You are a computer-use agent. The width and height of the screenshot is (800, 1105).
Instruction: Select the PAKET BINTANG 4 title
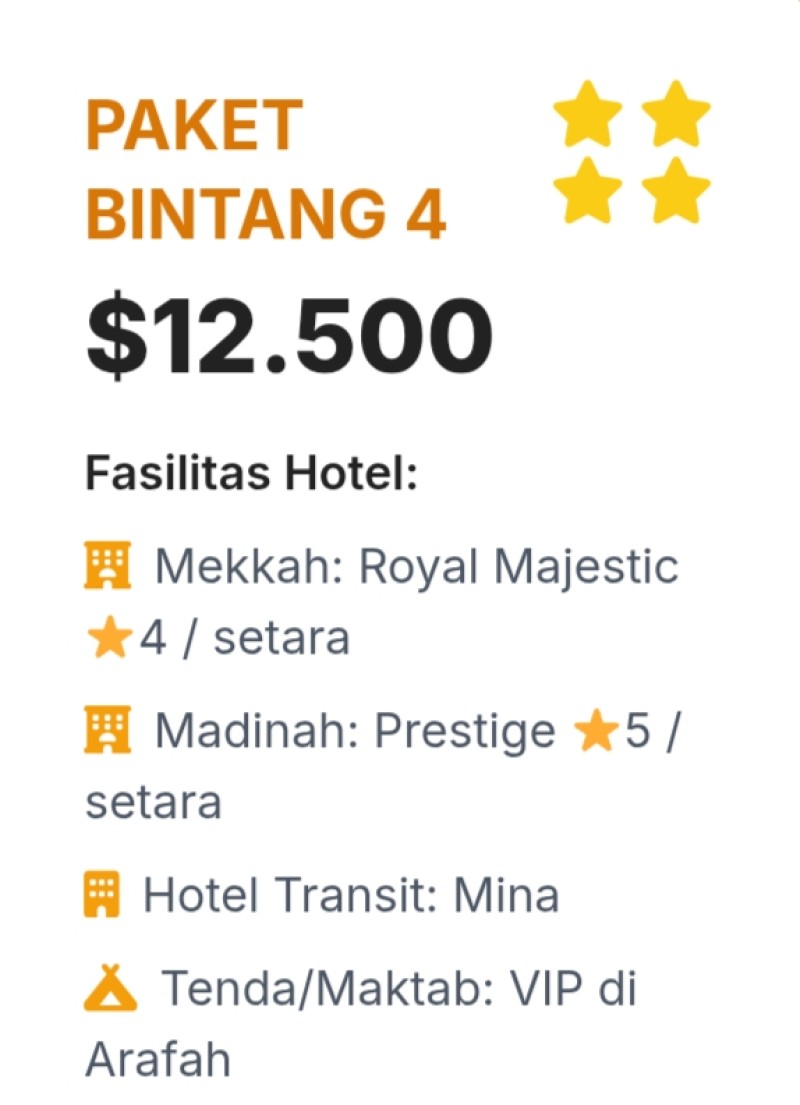(265, 170)
